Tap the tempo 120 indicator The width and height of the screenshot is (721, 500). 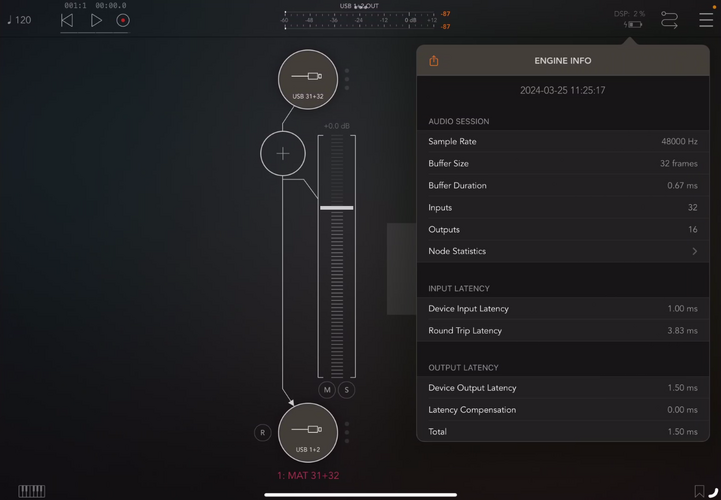point(19,20)
